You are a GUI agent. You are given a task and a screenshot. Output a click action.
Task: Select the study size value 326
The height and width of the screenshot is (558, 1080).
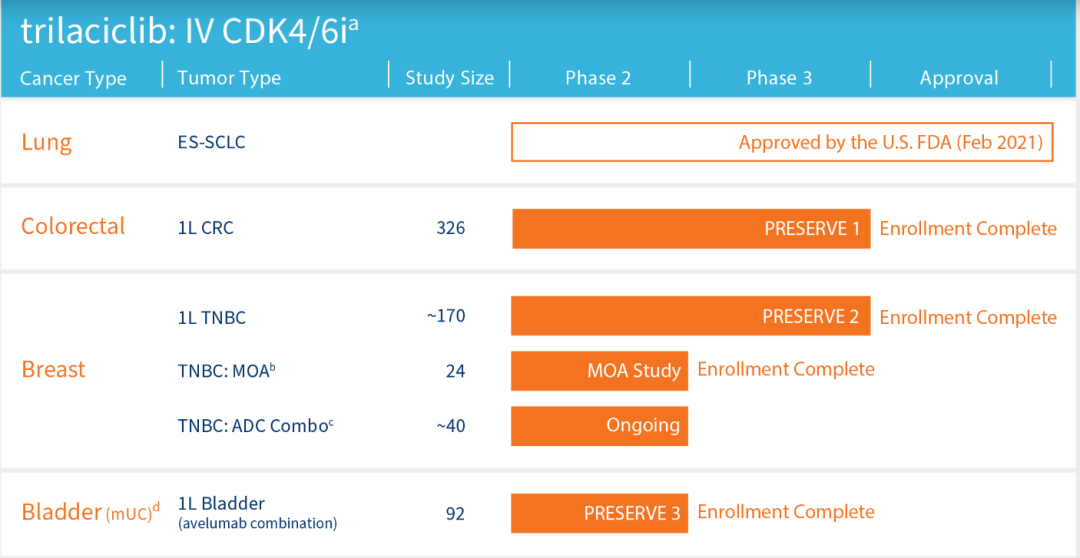coord(450,228)
